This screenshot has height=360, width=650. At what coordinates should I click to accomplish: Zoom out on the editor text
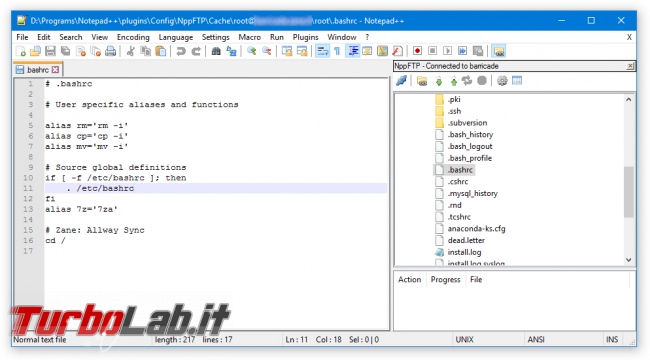click(267, 51)
